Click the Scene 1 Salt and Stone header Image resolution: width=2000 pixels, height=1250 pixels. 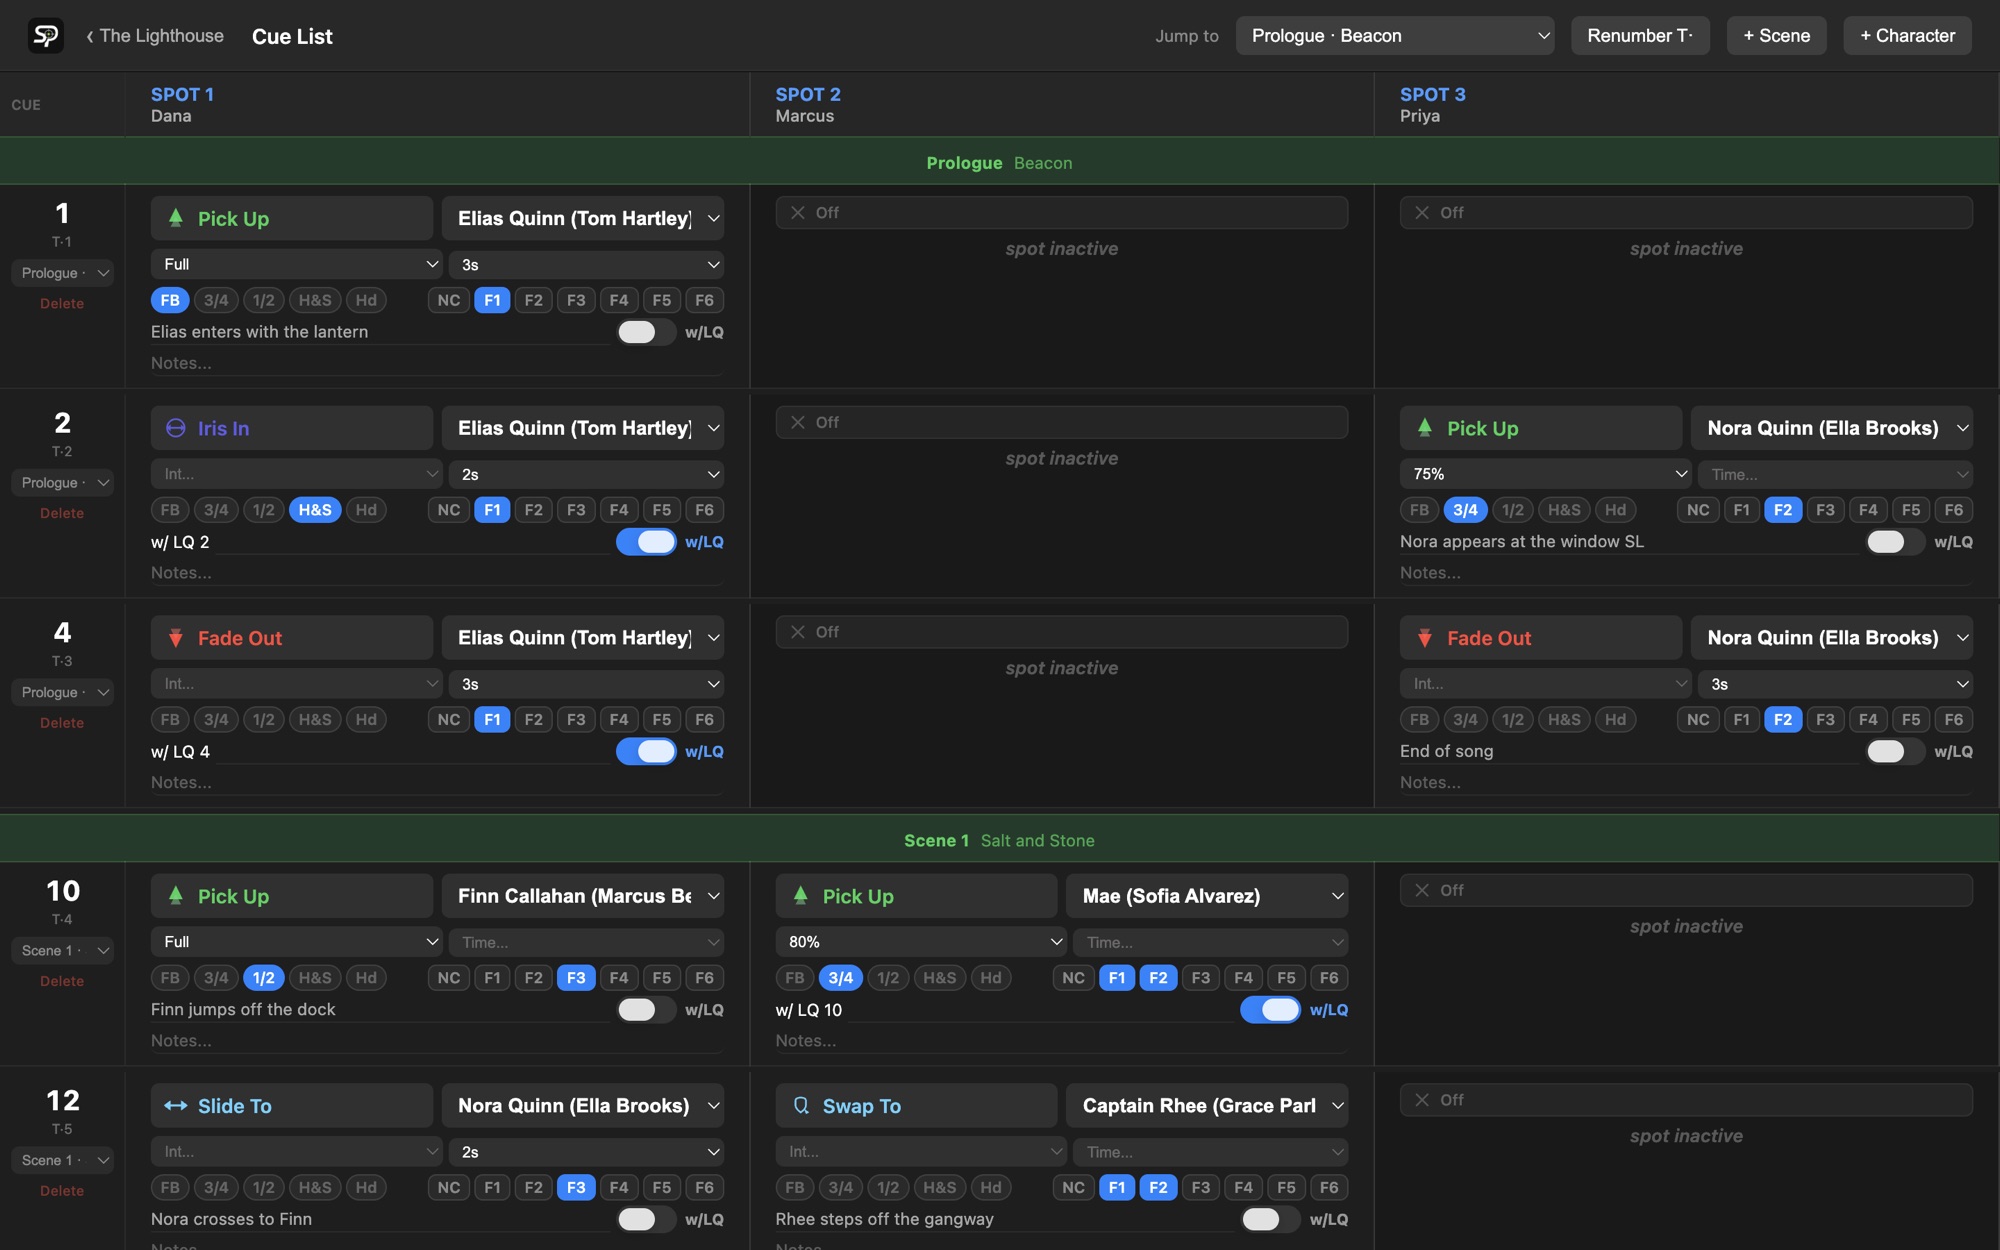tap(1000, 840)
